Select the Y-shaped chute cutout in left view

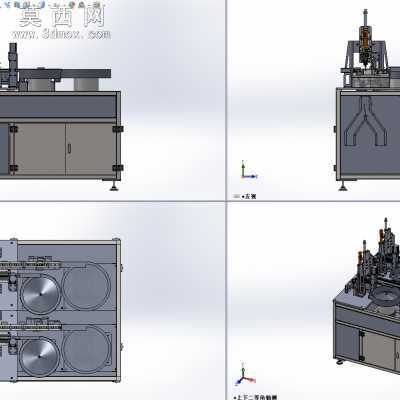tap(366, 121)
